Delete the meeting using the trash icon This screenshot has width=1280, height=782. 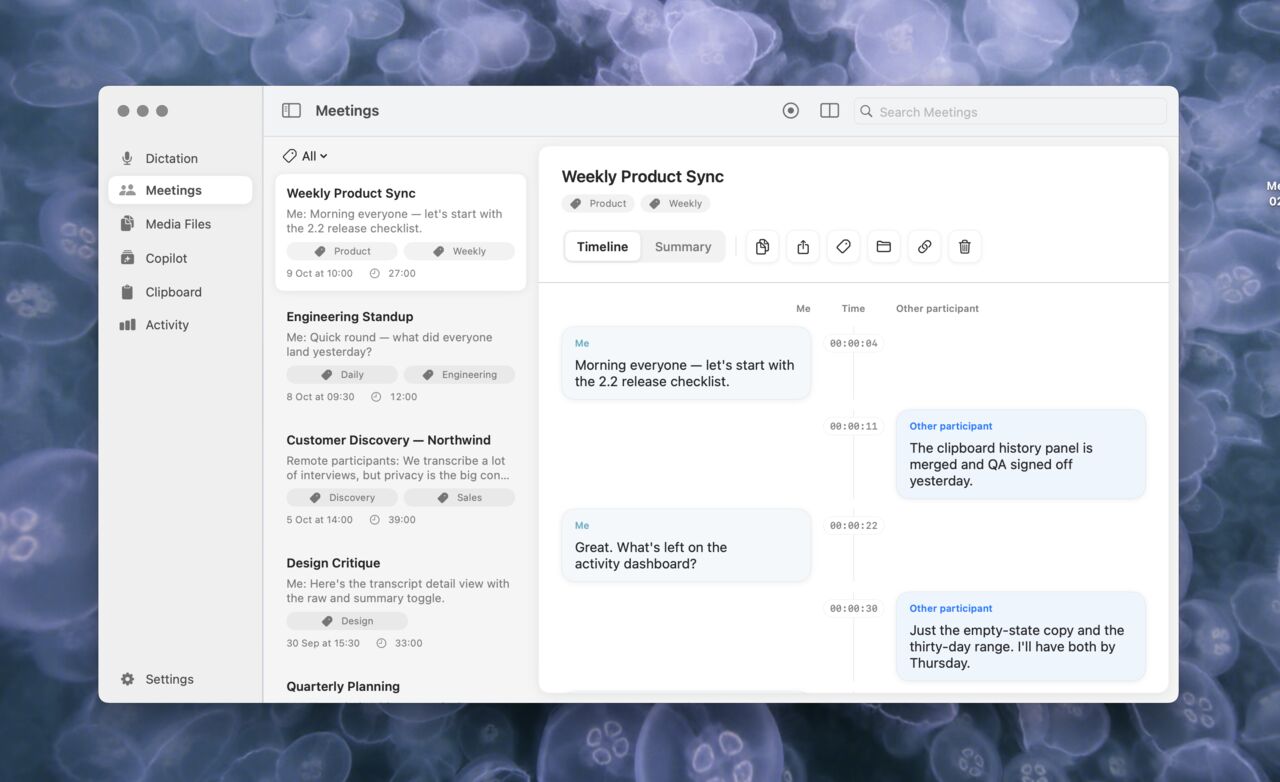click(x=965, y=247)
